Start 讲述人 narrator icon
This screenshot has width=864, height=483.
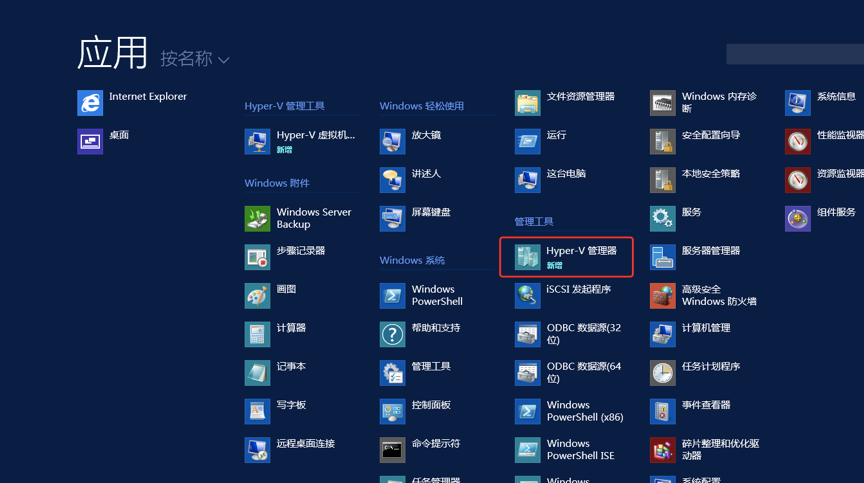392,180
